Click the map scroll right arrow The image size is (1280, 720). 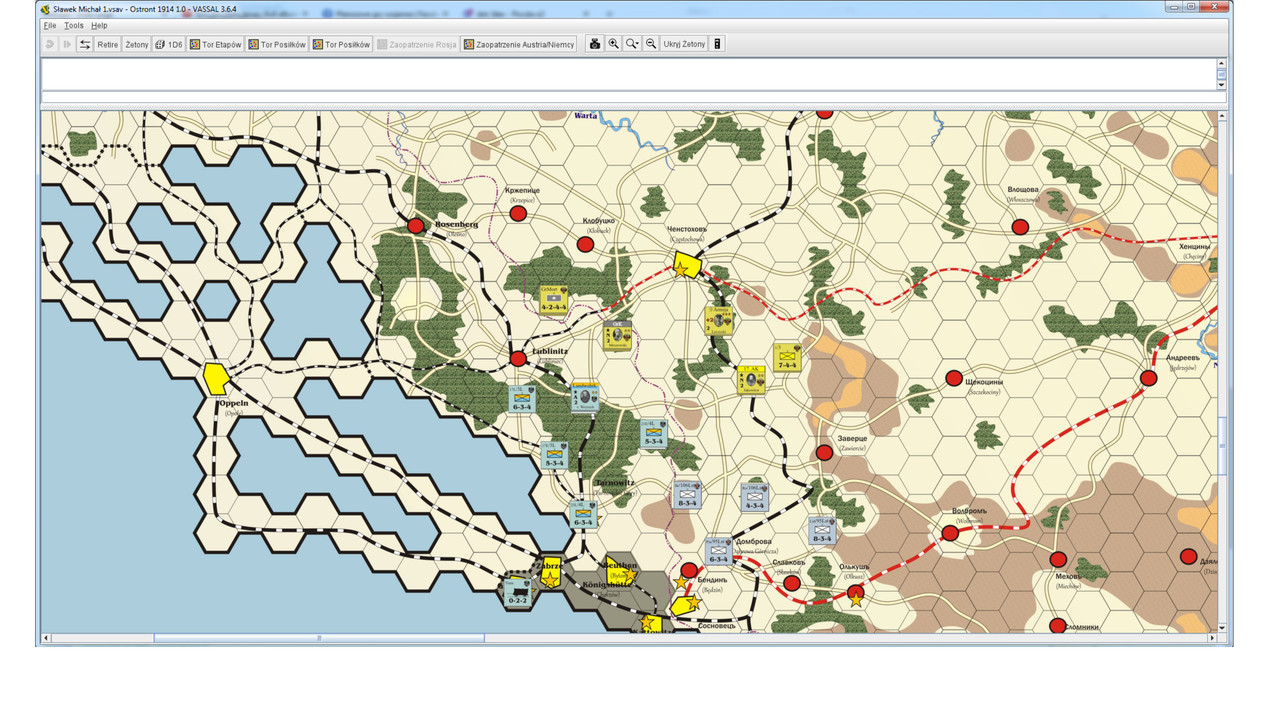[x=1212, y=637]
